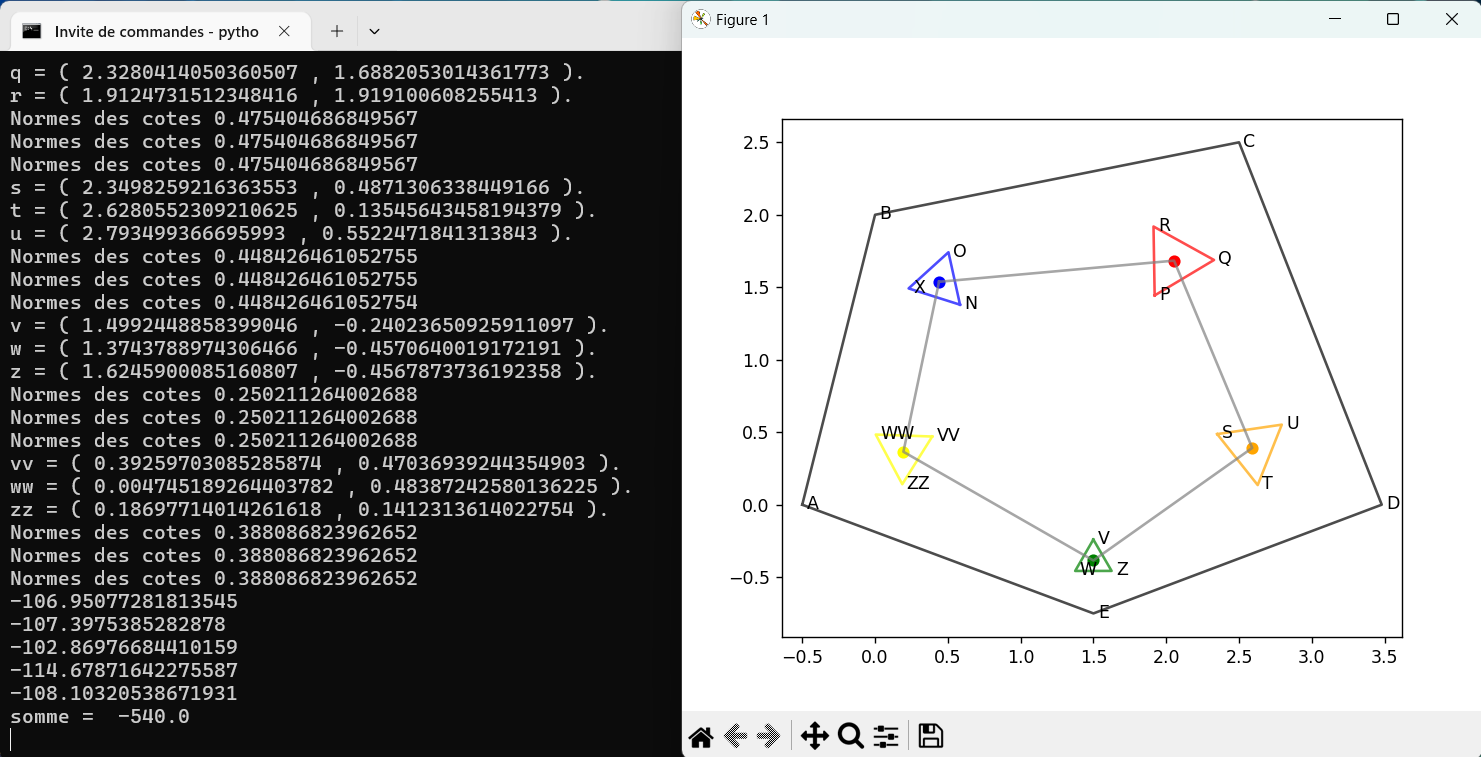Click the green dot near label W
The width and height of the screenshot is (1481, 757).
pos(1093,560)
